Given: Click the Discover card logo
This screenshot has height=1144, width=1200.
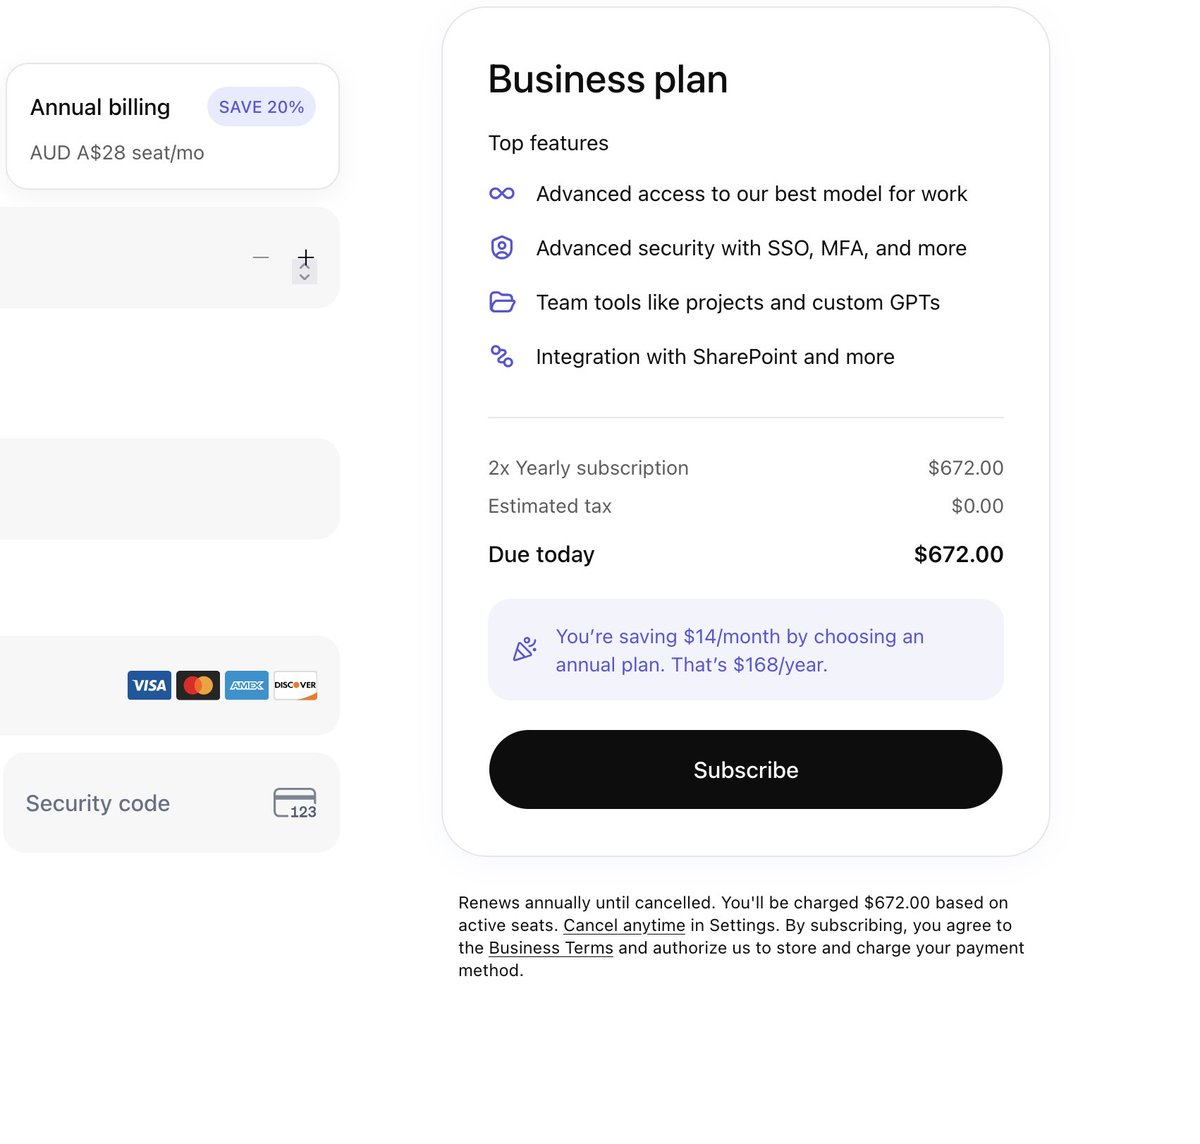Looking at the screenshot, I should (295, 685).
